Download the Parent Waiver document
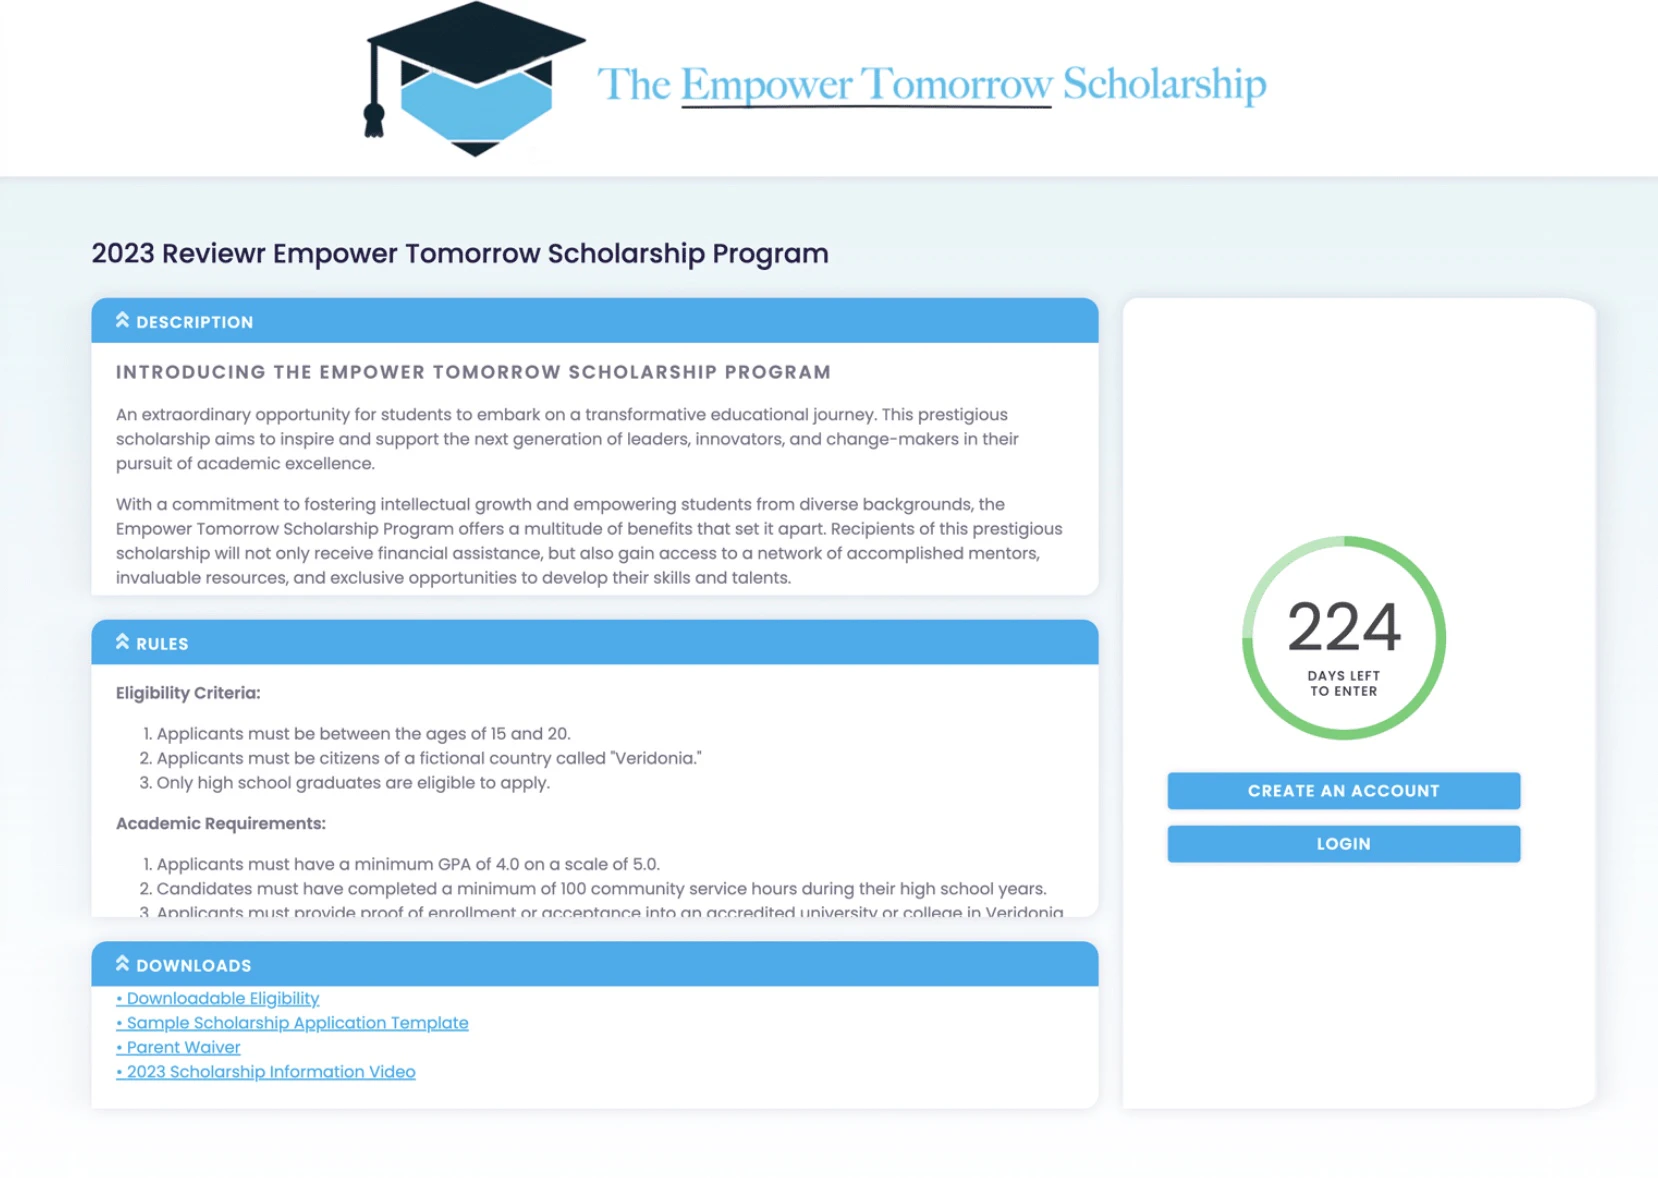Screen dimensions: 1658x1178 click(x=179, y=1047)
